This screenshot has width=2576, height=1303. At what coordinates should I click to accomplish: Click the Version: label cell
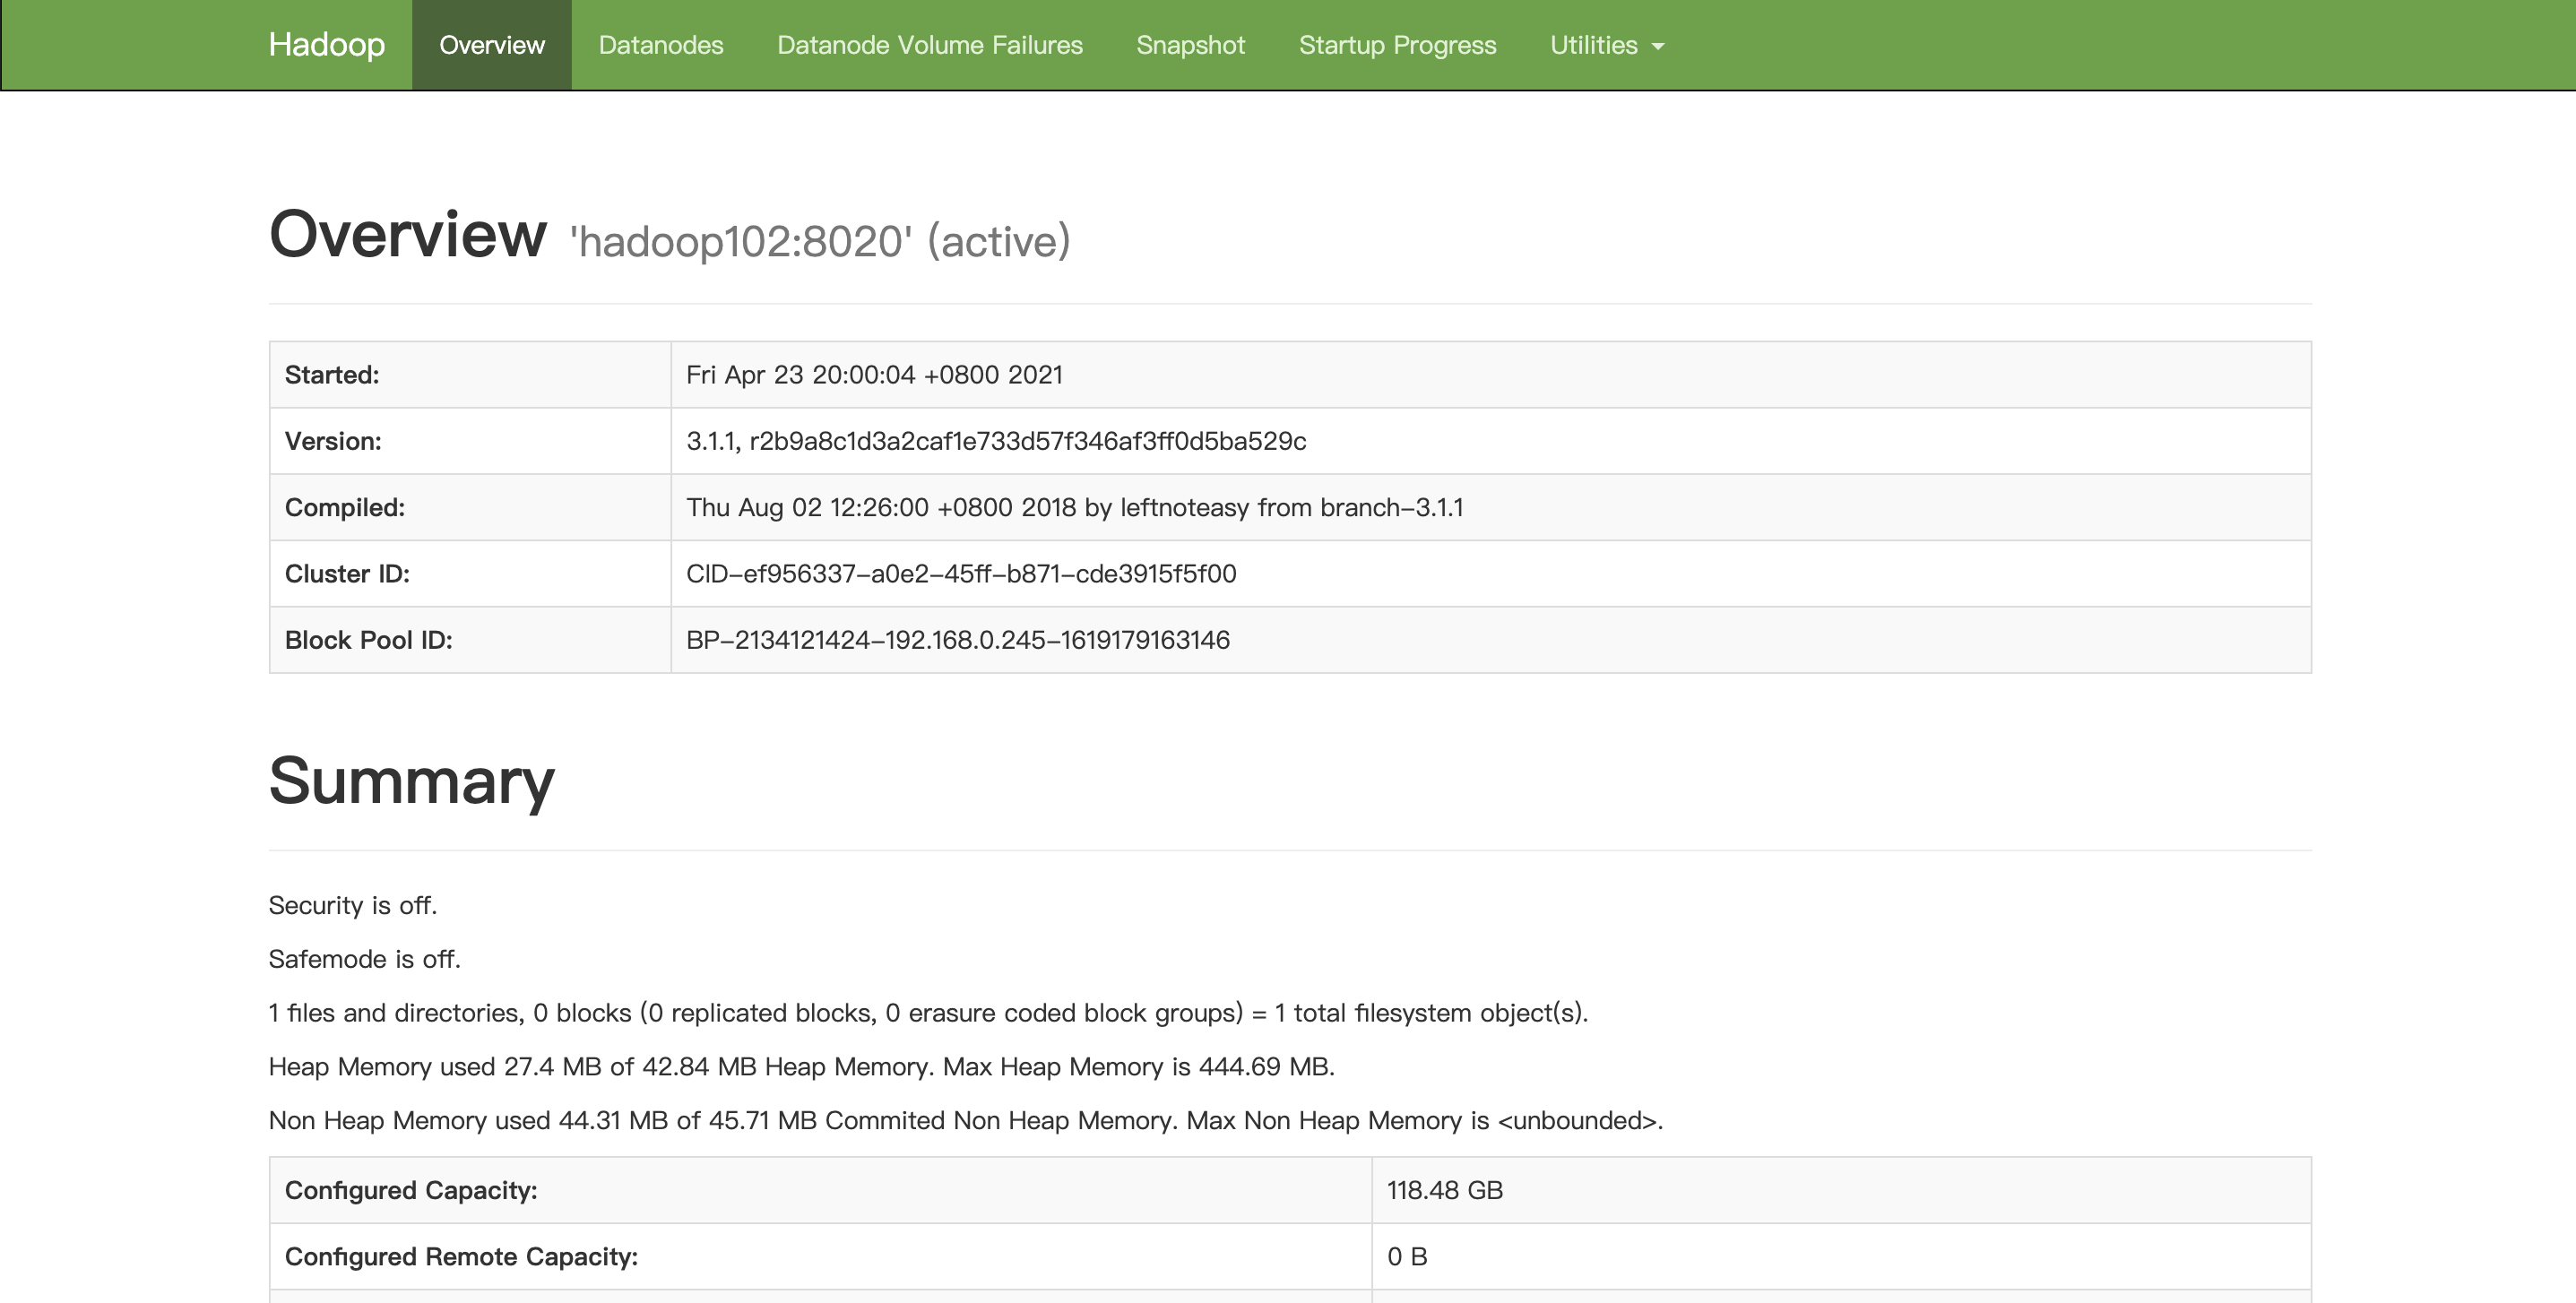[470, 441]
